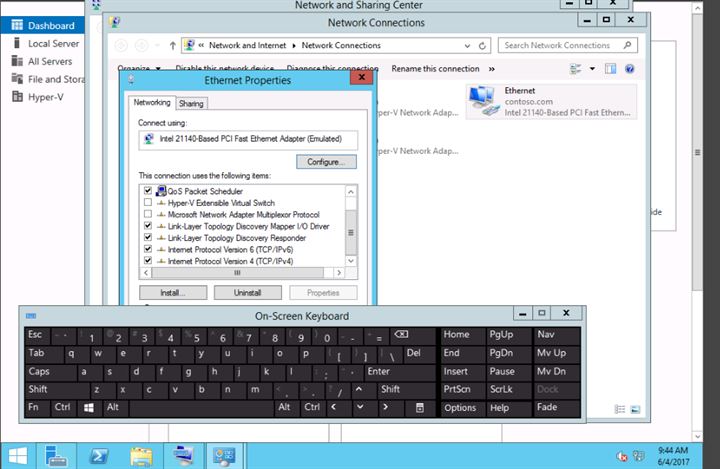Open Network Connections help icon
Image resolution: width=720 pixels, height=469 pixels.
[630, 69]
